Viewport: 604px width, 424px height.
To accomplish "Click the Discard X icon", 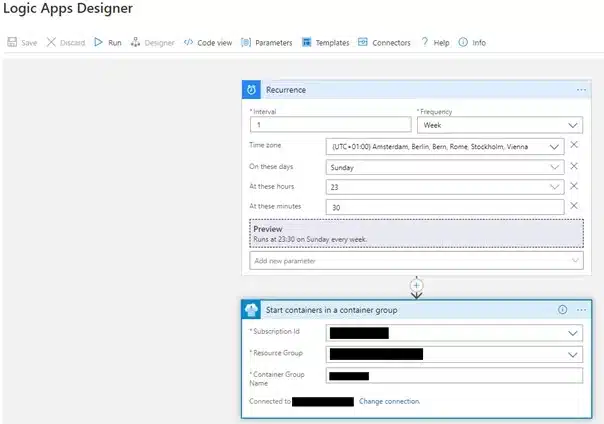I will tap(51, 42).
